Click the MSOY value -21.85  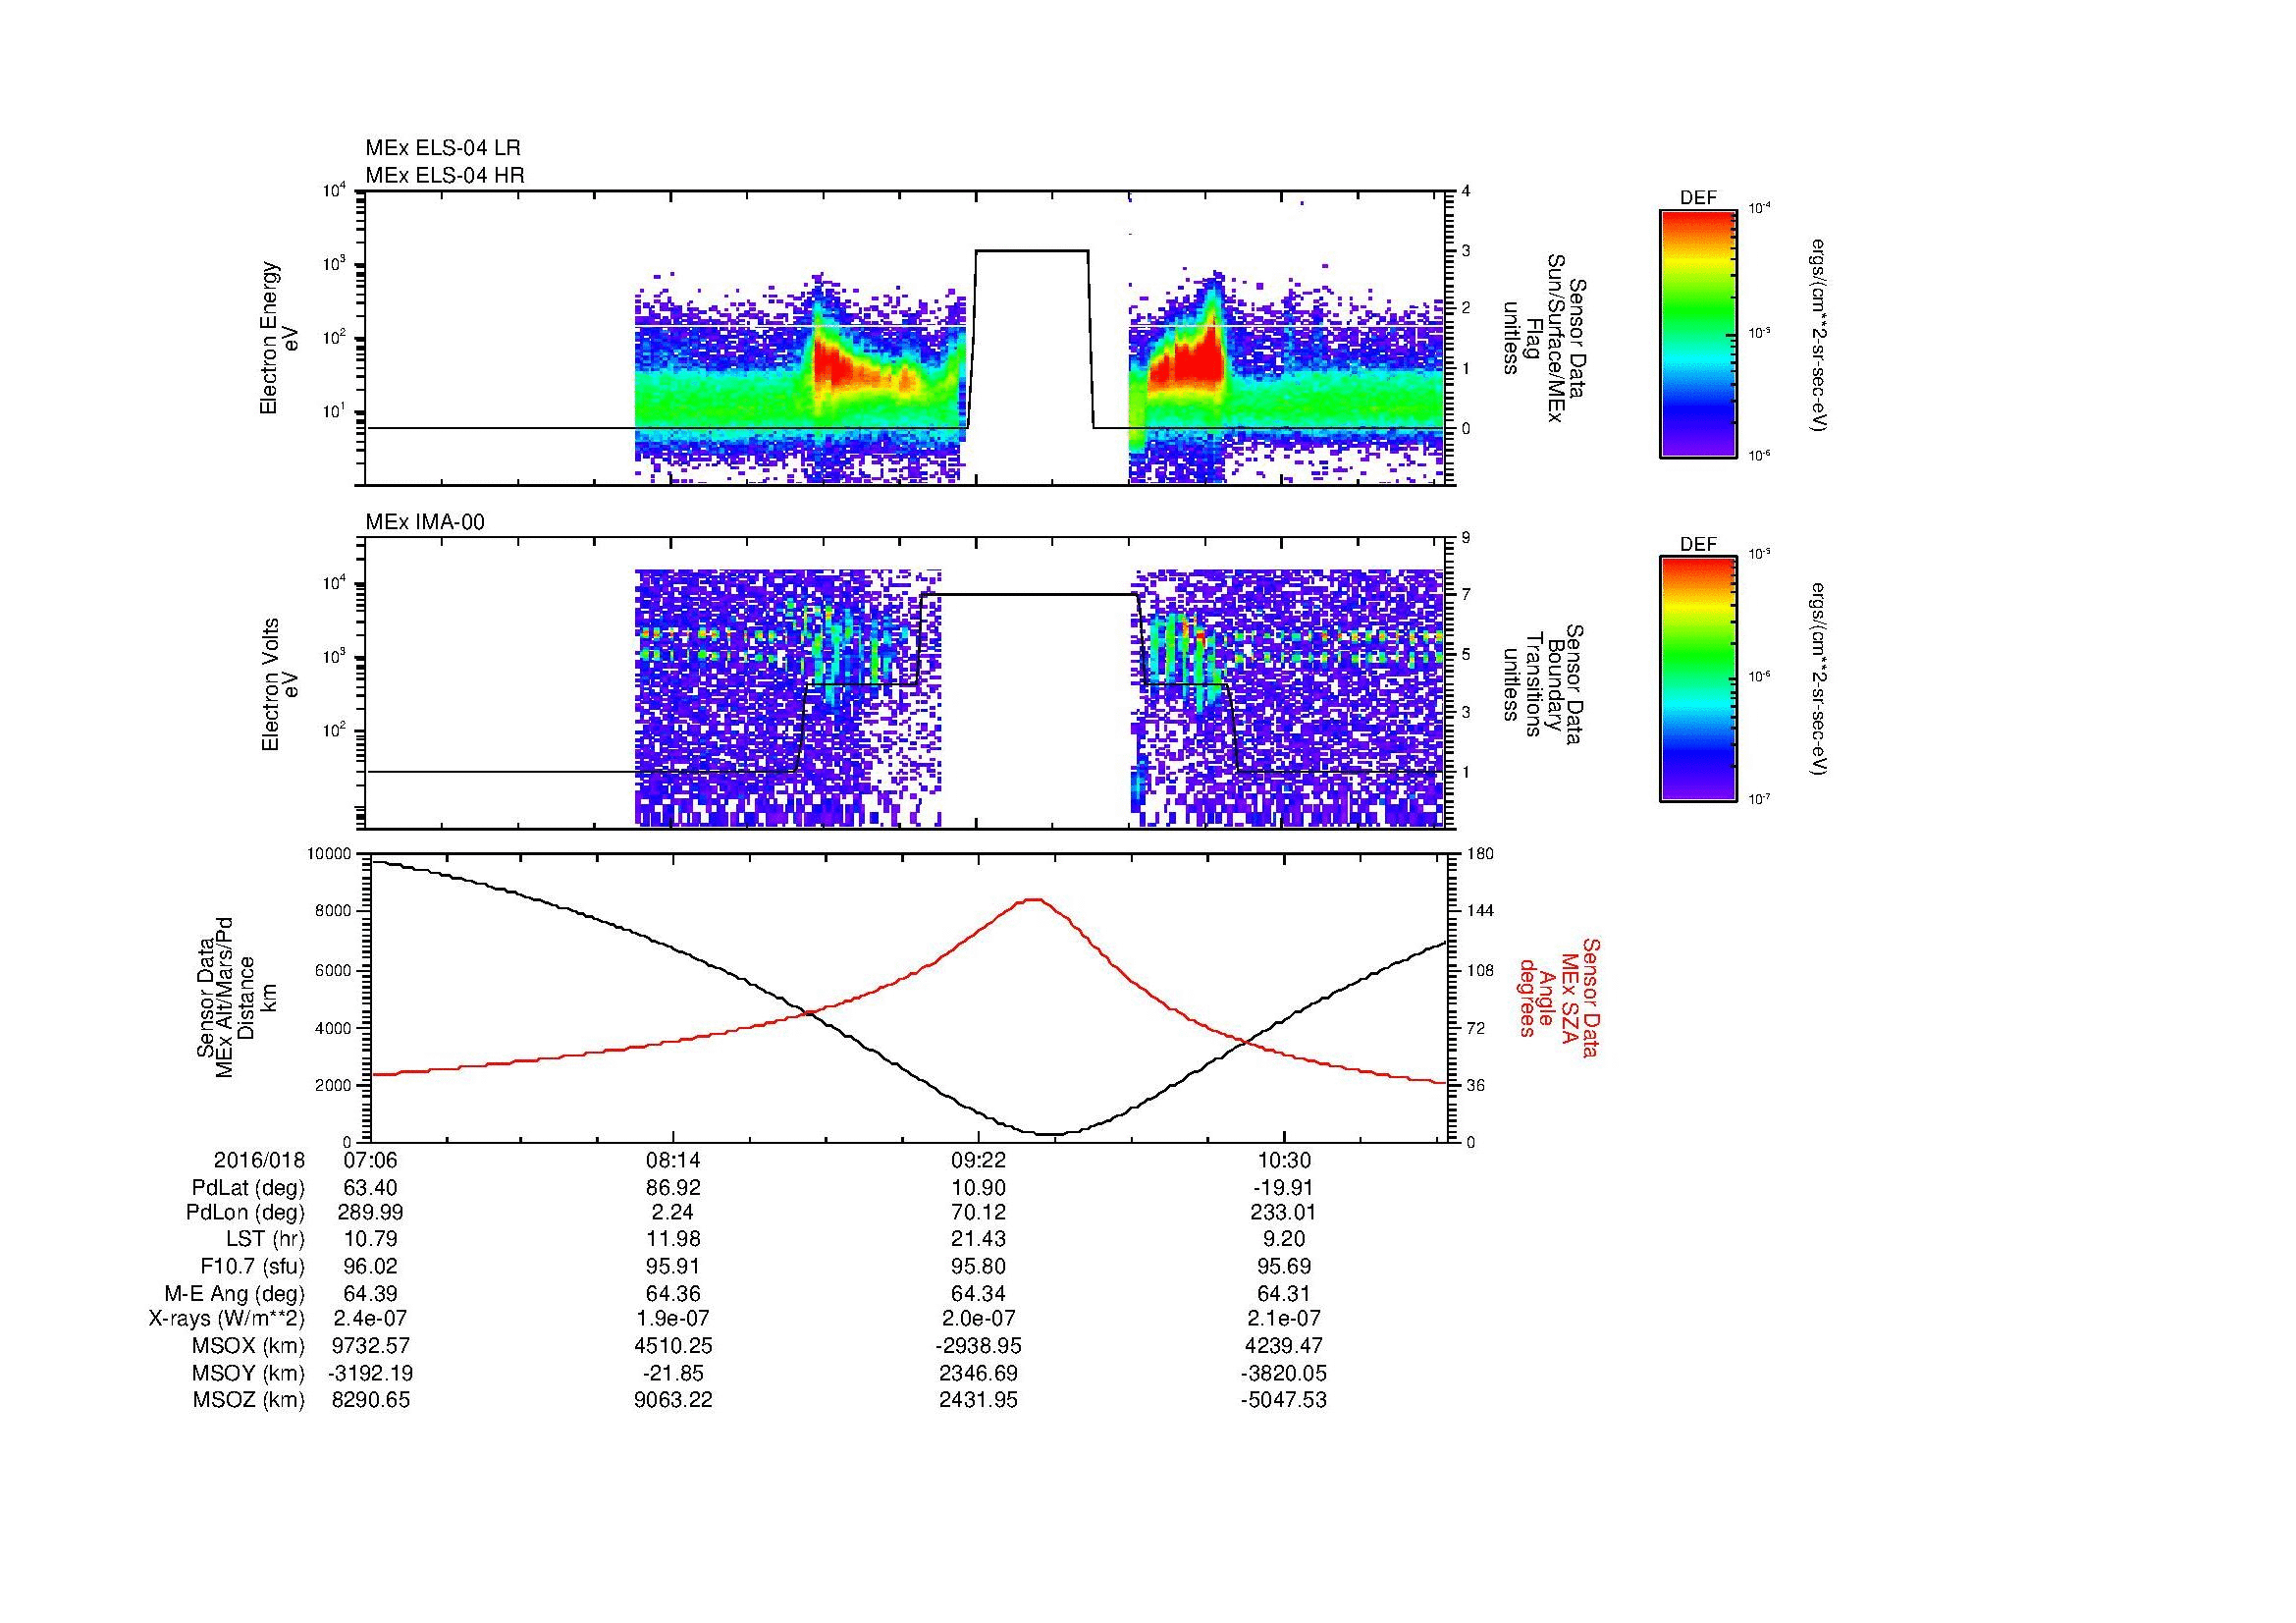tap(673, 1374)
